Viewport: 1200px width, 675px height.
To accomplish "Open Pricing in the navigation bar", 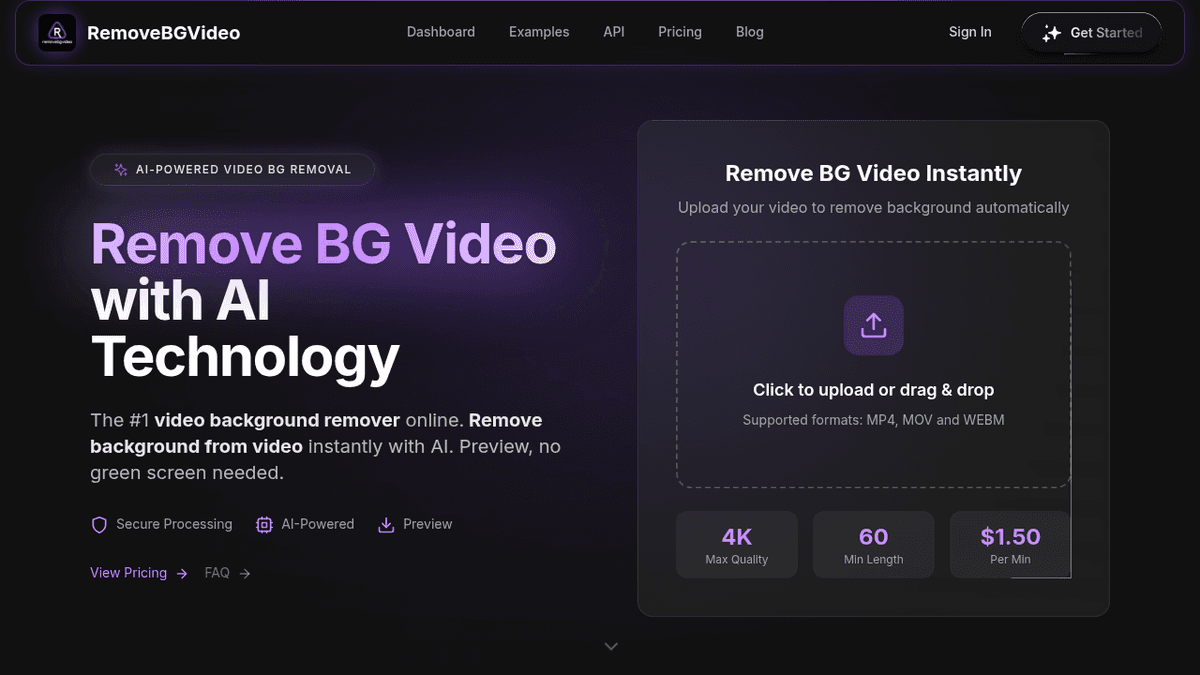I will pyautogui.click(x=680, y=32).
